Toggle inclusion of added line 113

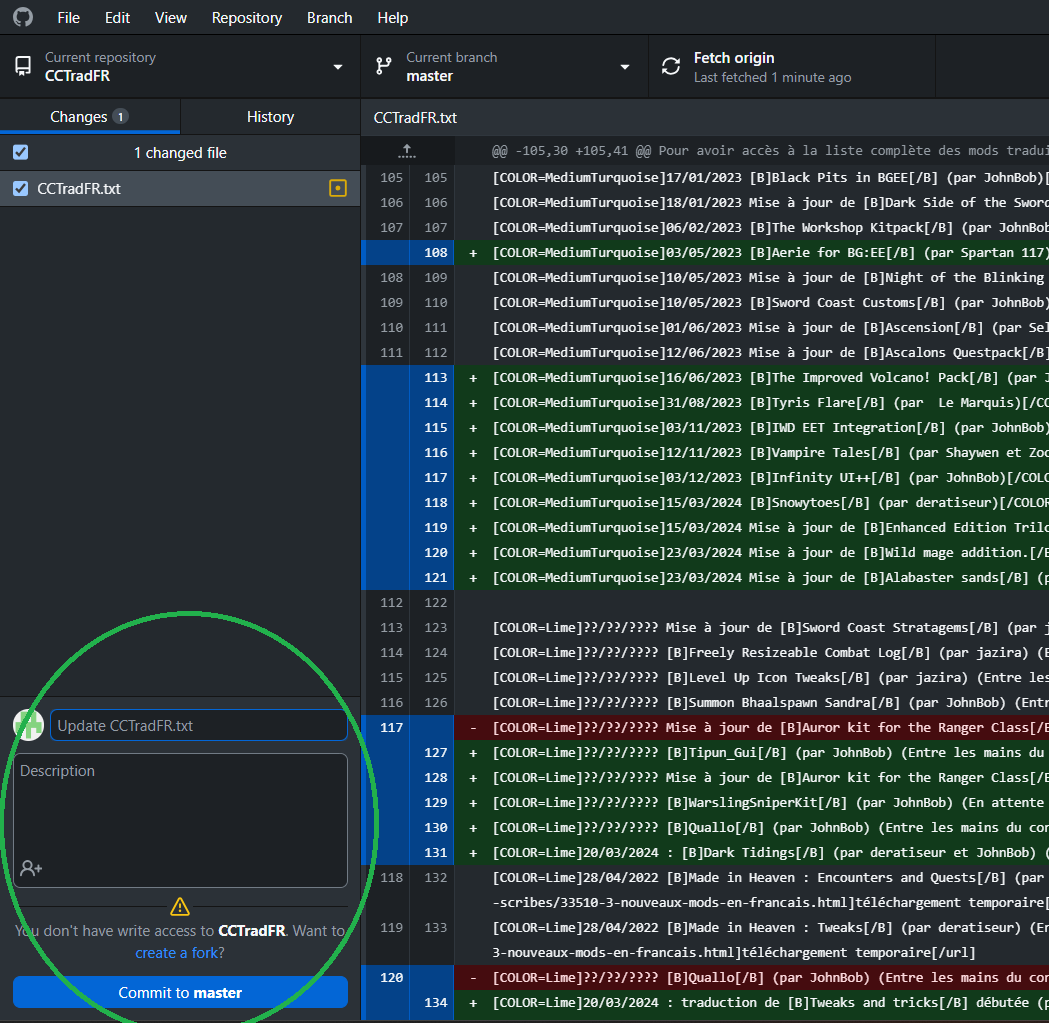coord(407,378)
